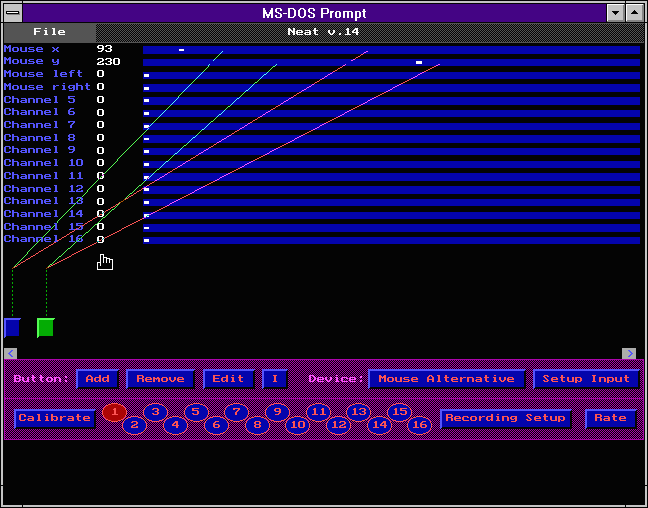Click the Channel 16 value bar
This screenshot has width=648, height=508.
[x=391, y=241]
